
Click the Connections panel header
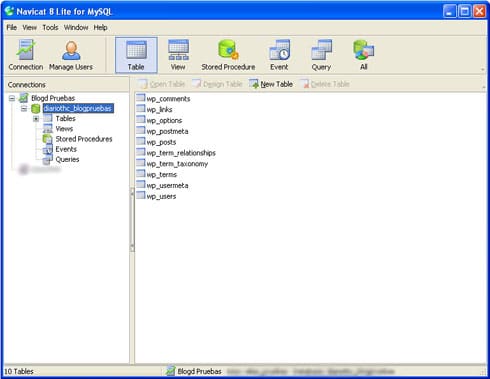pyautogui.click(x=66, y=85)
